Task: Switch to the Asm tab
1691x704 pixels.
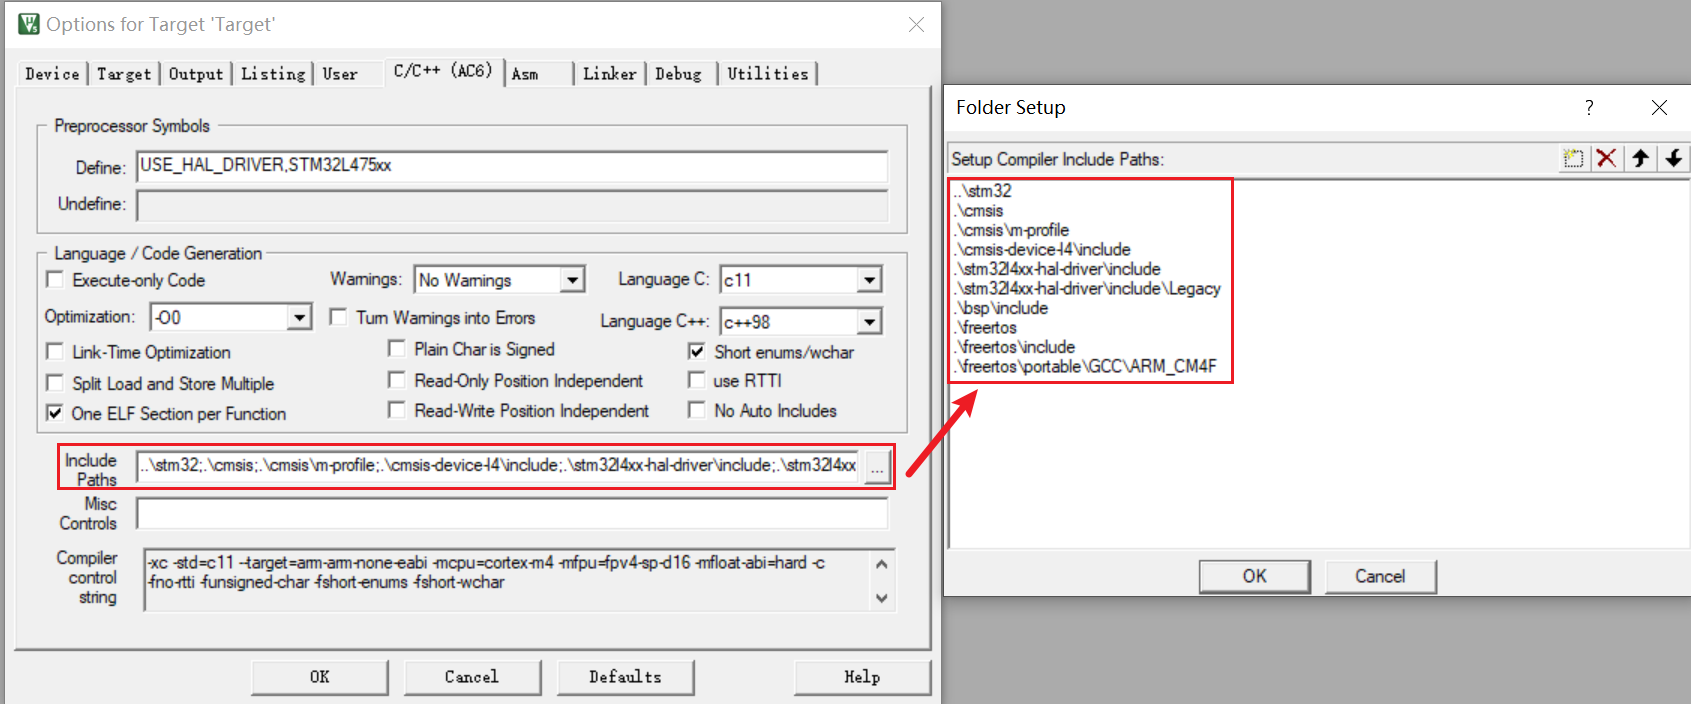Action: click(525, 74)
